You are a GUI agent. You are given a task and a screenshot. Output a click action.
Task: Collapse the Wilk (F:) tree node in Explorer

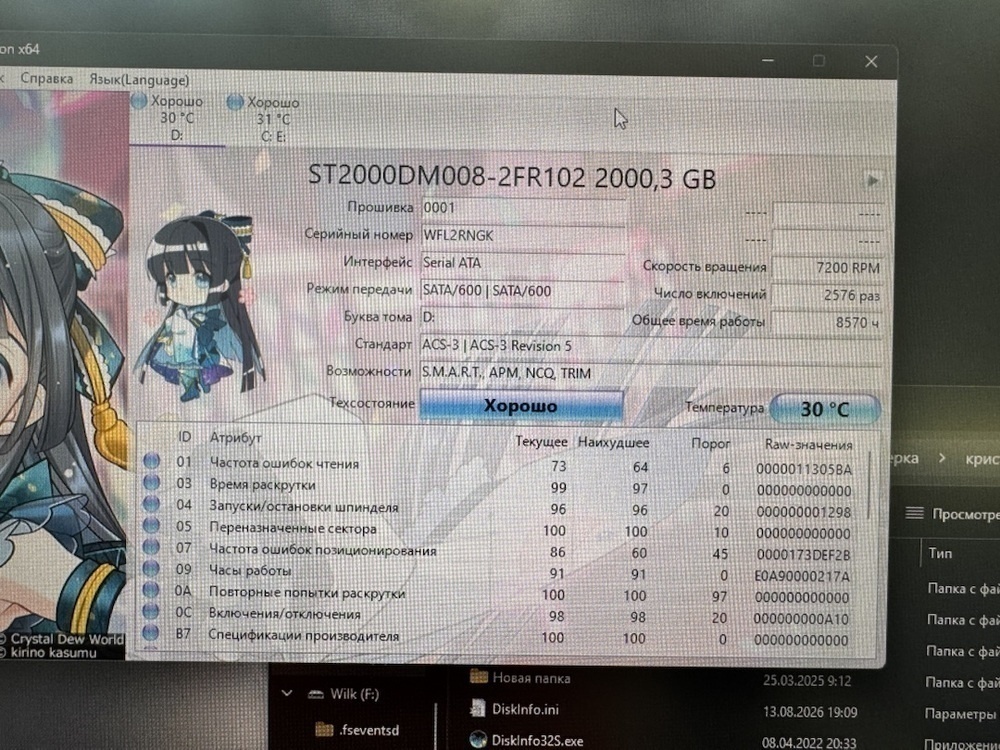coord(287,693)
